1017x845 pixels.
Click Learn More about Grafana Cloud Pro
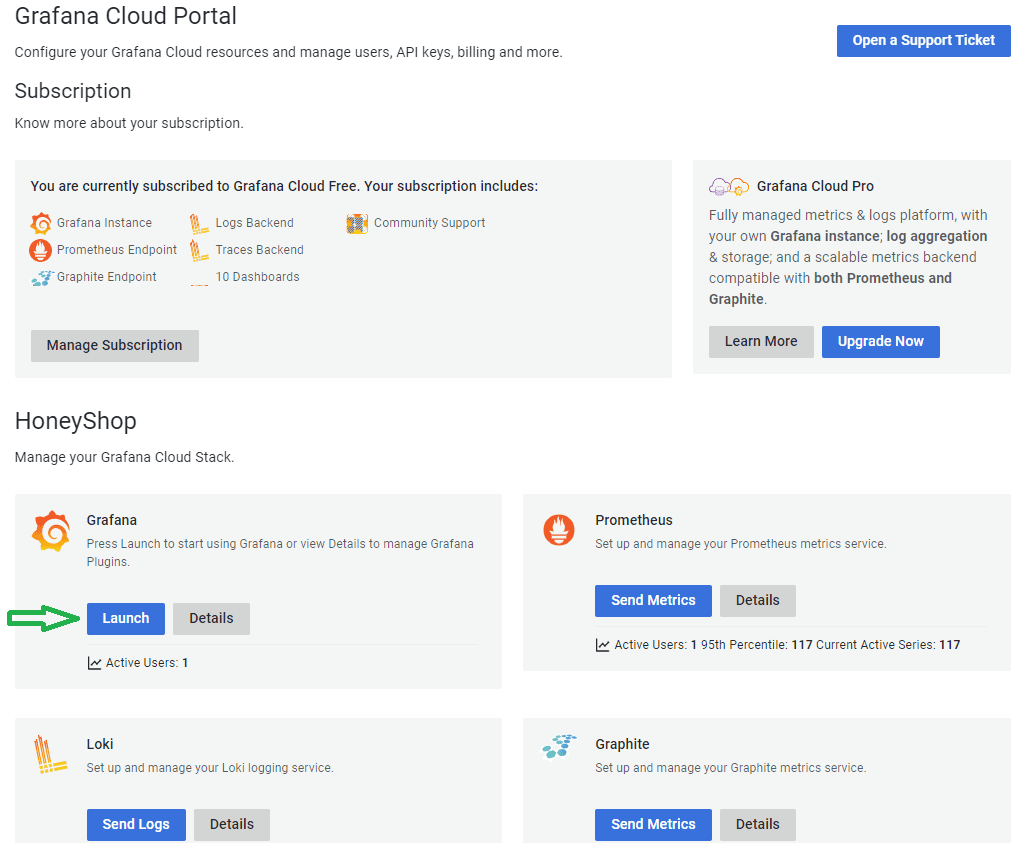(761, 341)
